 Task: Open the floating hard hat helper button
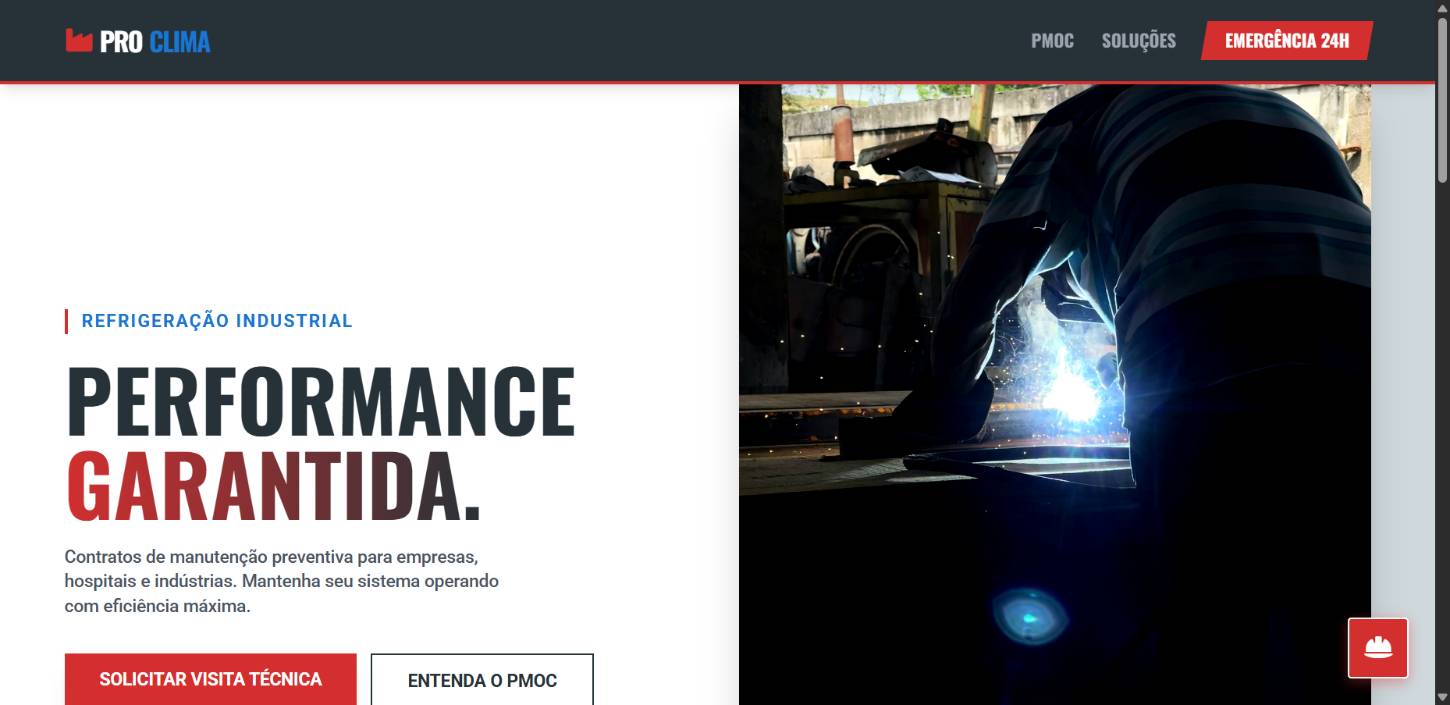tap(1378, 648)
